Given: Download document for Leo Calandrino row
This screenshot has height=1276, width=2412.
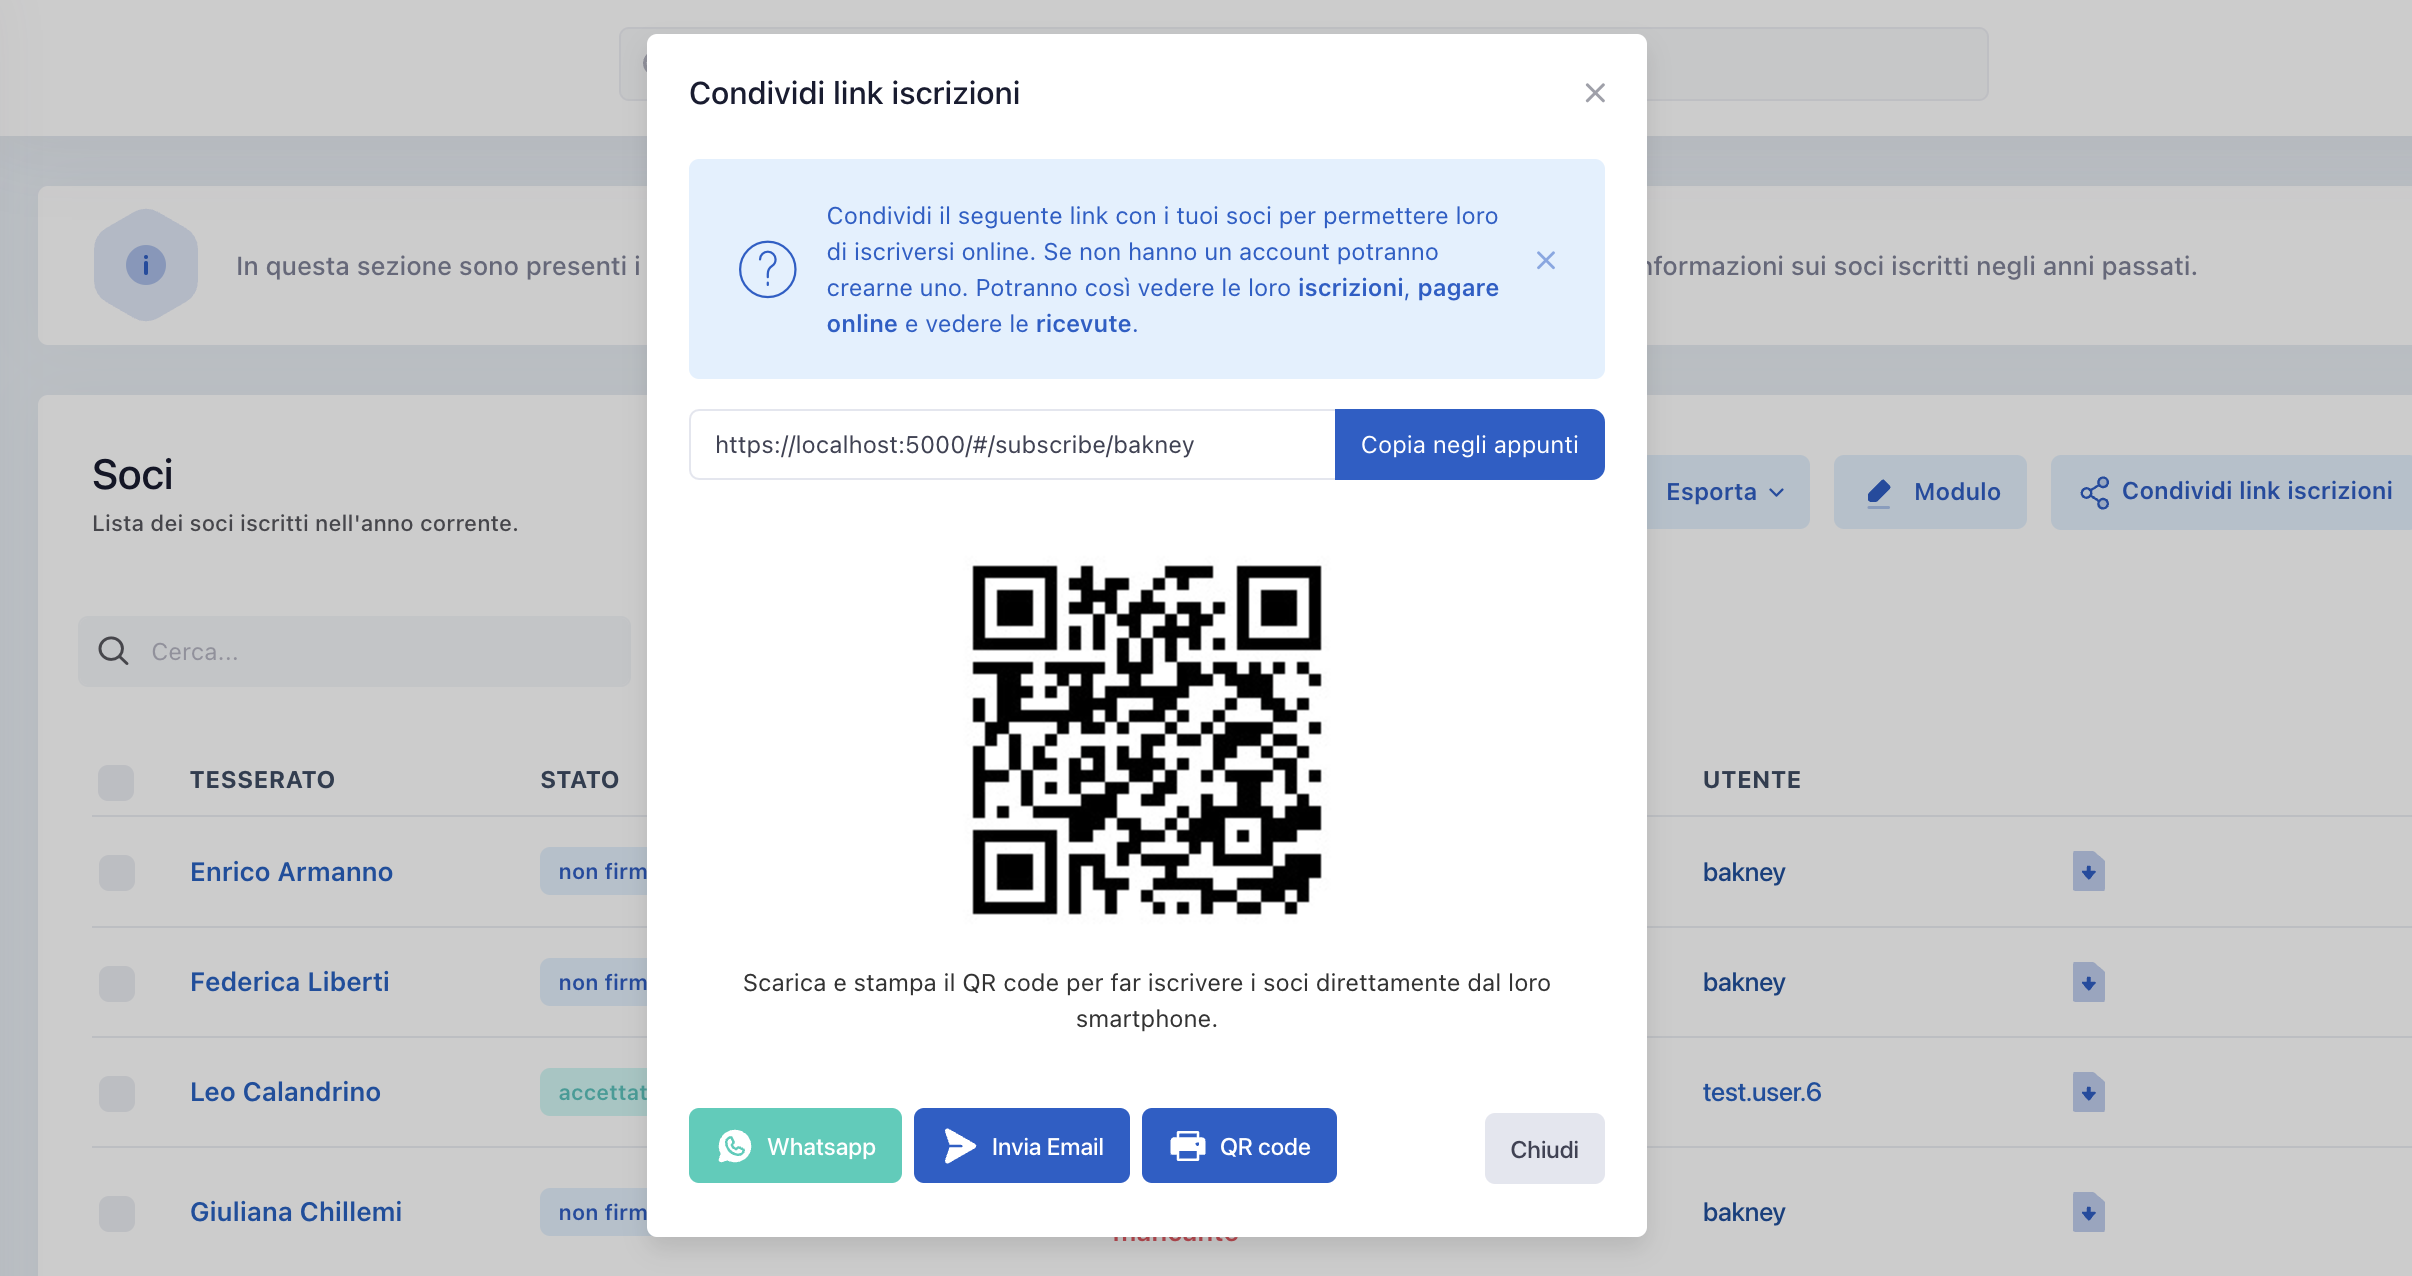Looking at the screenshot, I should pos(2088,1092).
